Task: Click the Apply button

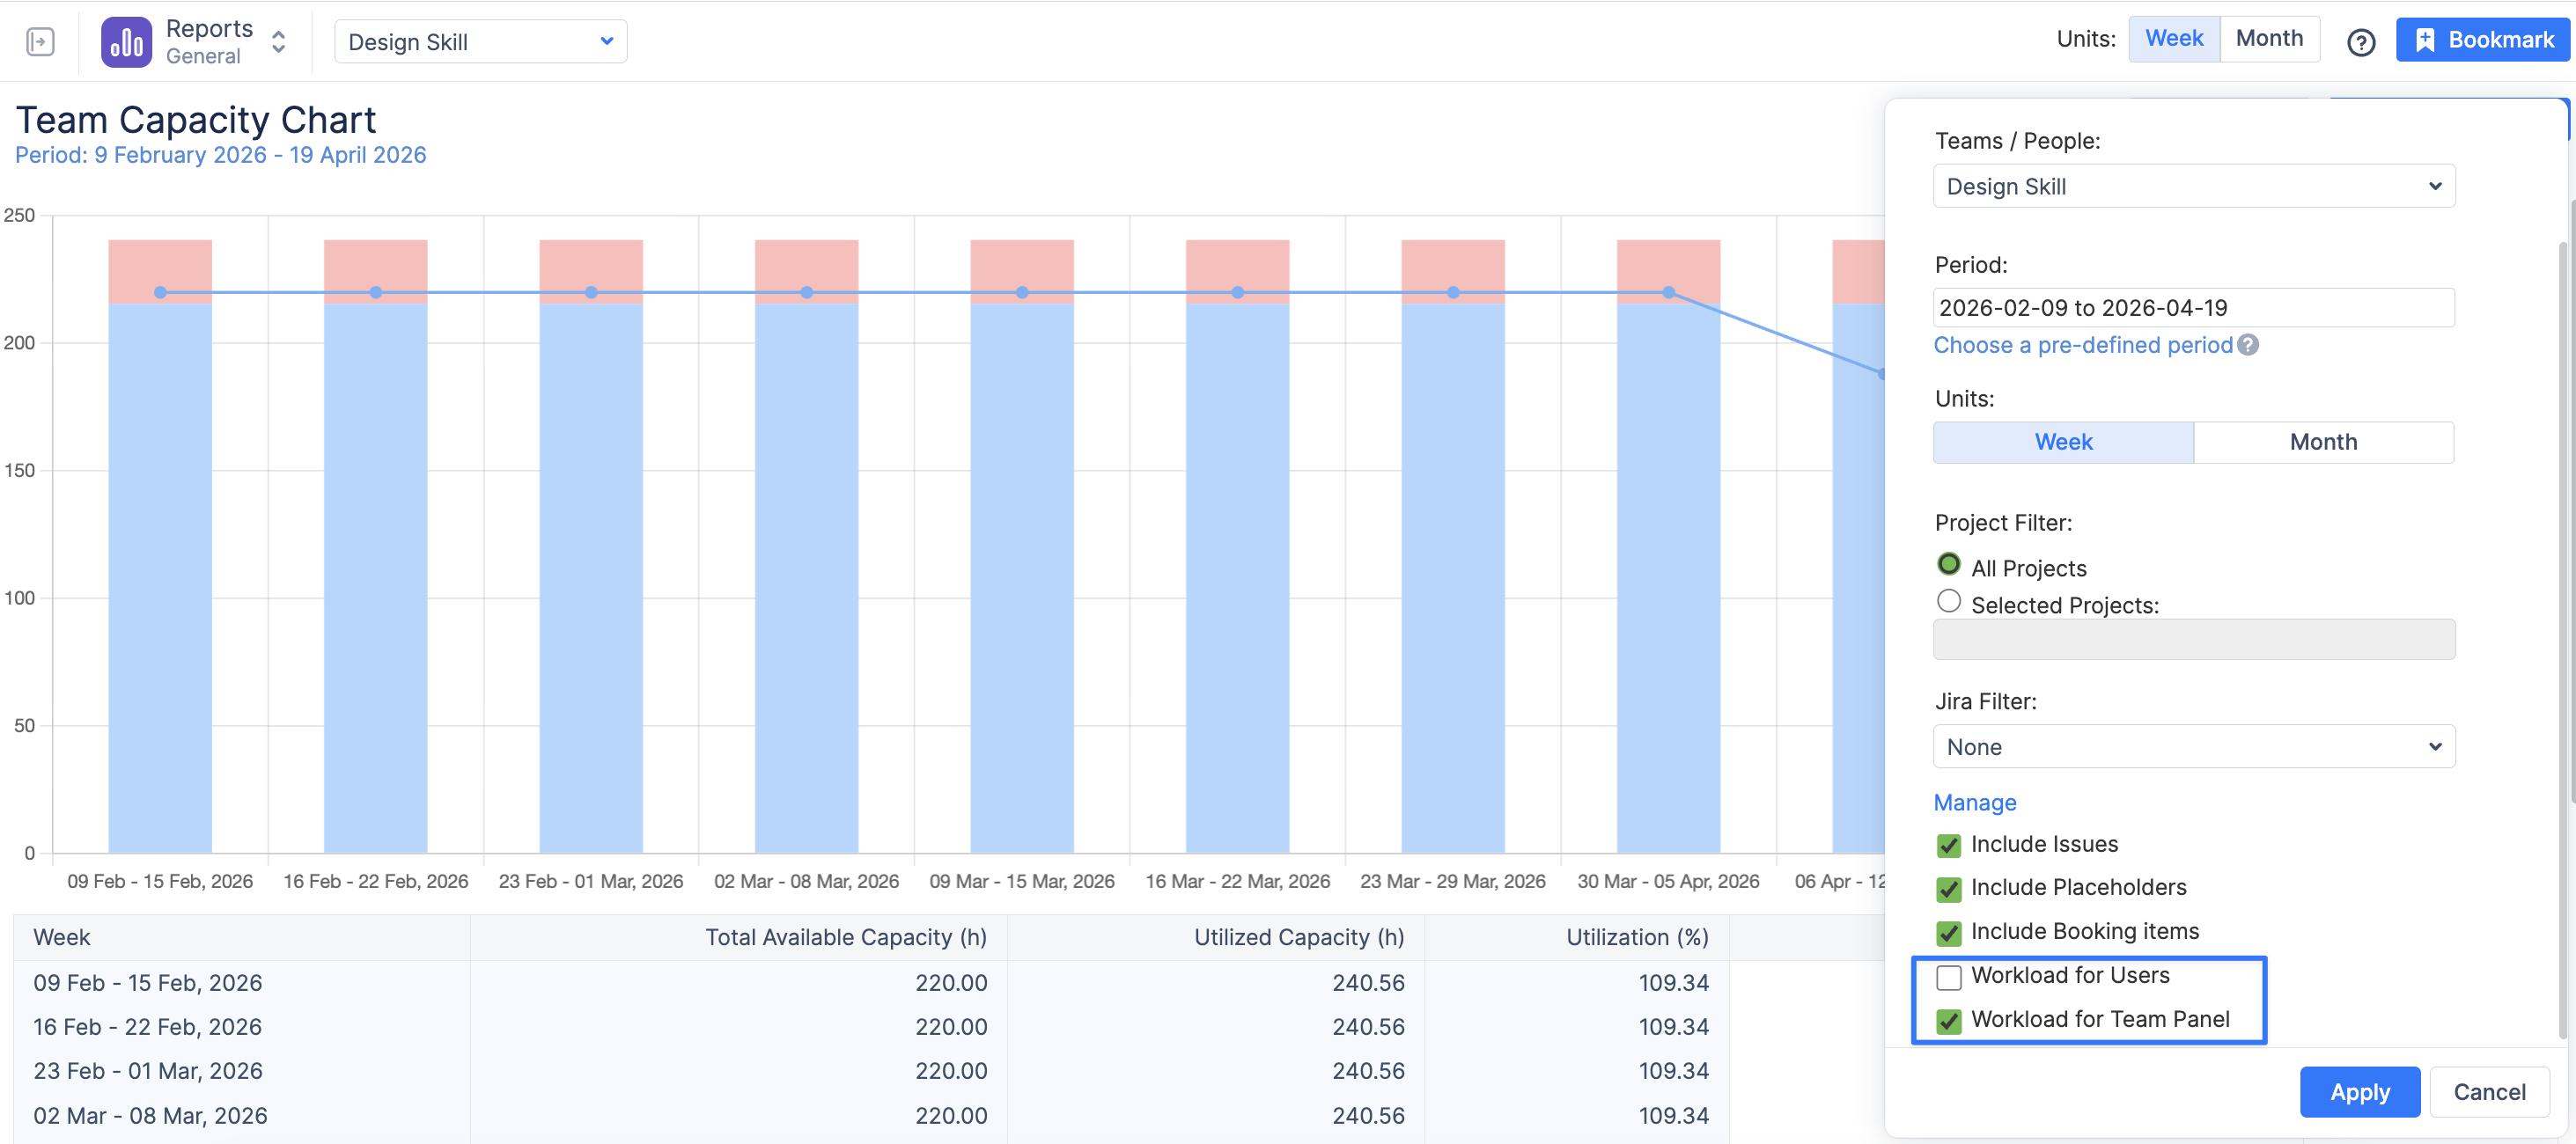Action: point(2359,1092)
